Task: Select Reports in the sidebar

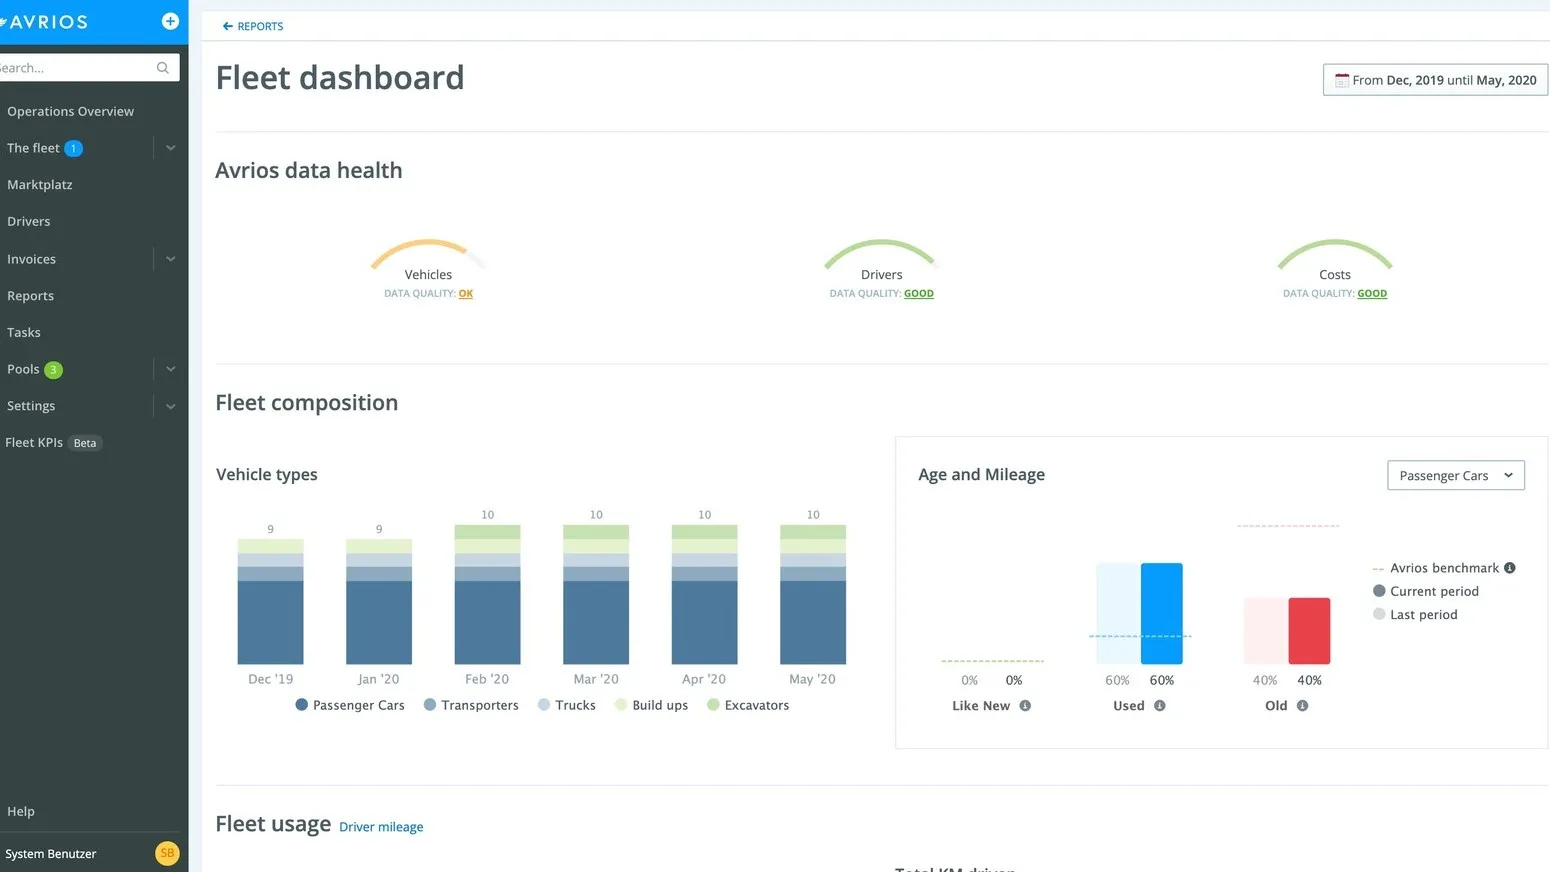Action: point(31,296)
